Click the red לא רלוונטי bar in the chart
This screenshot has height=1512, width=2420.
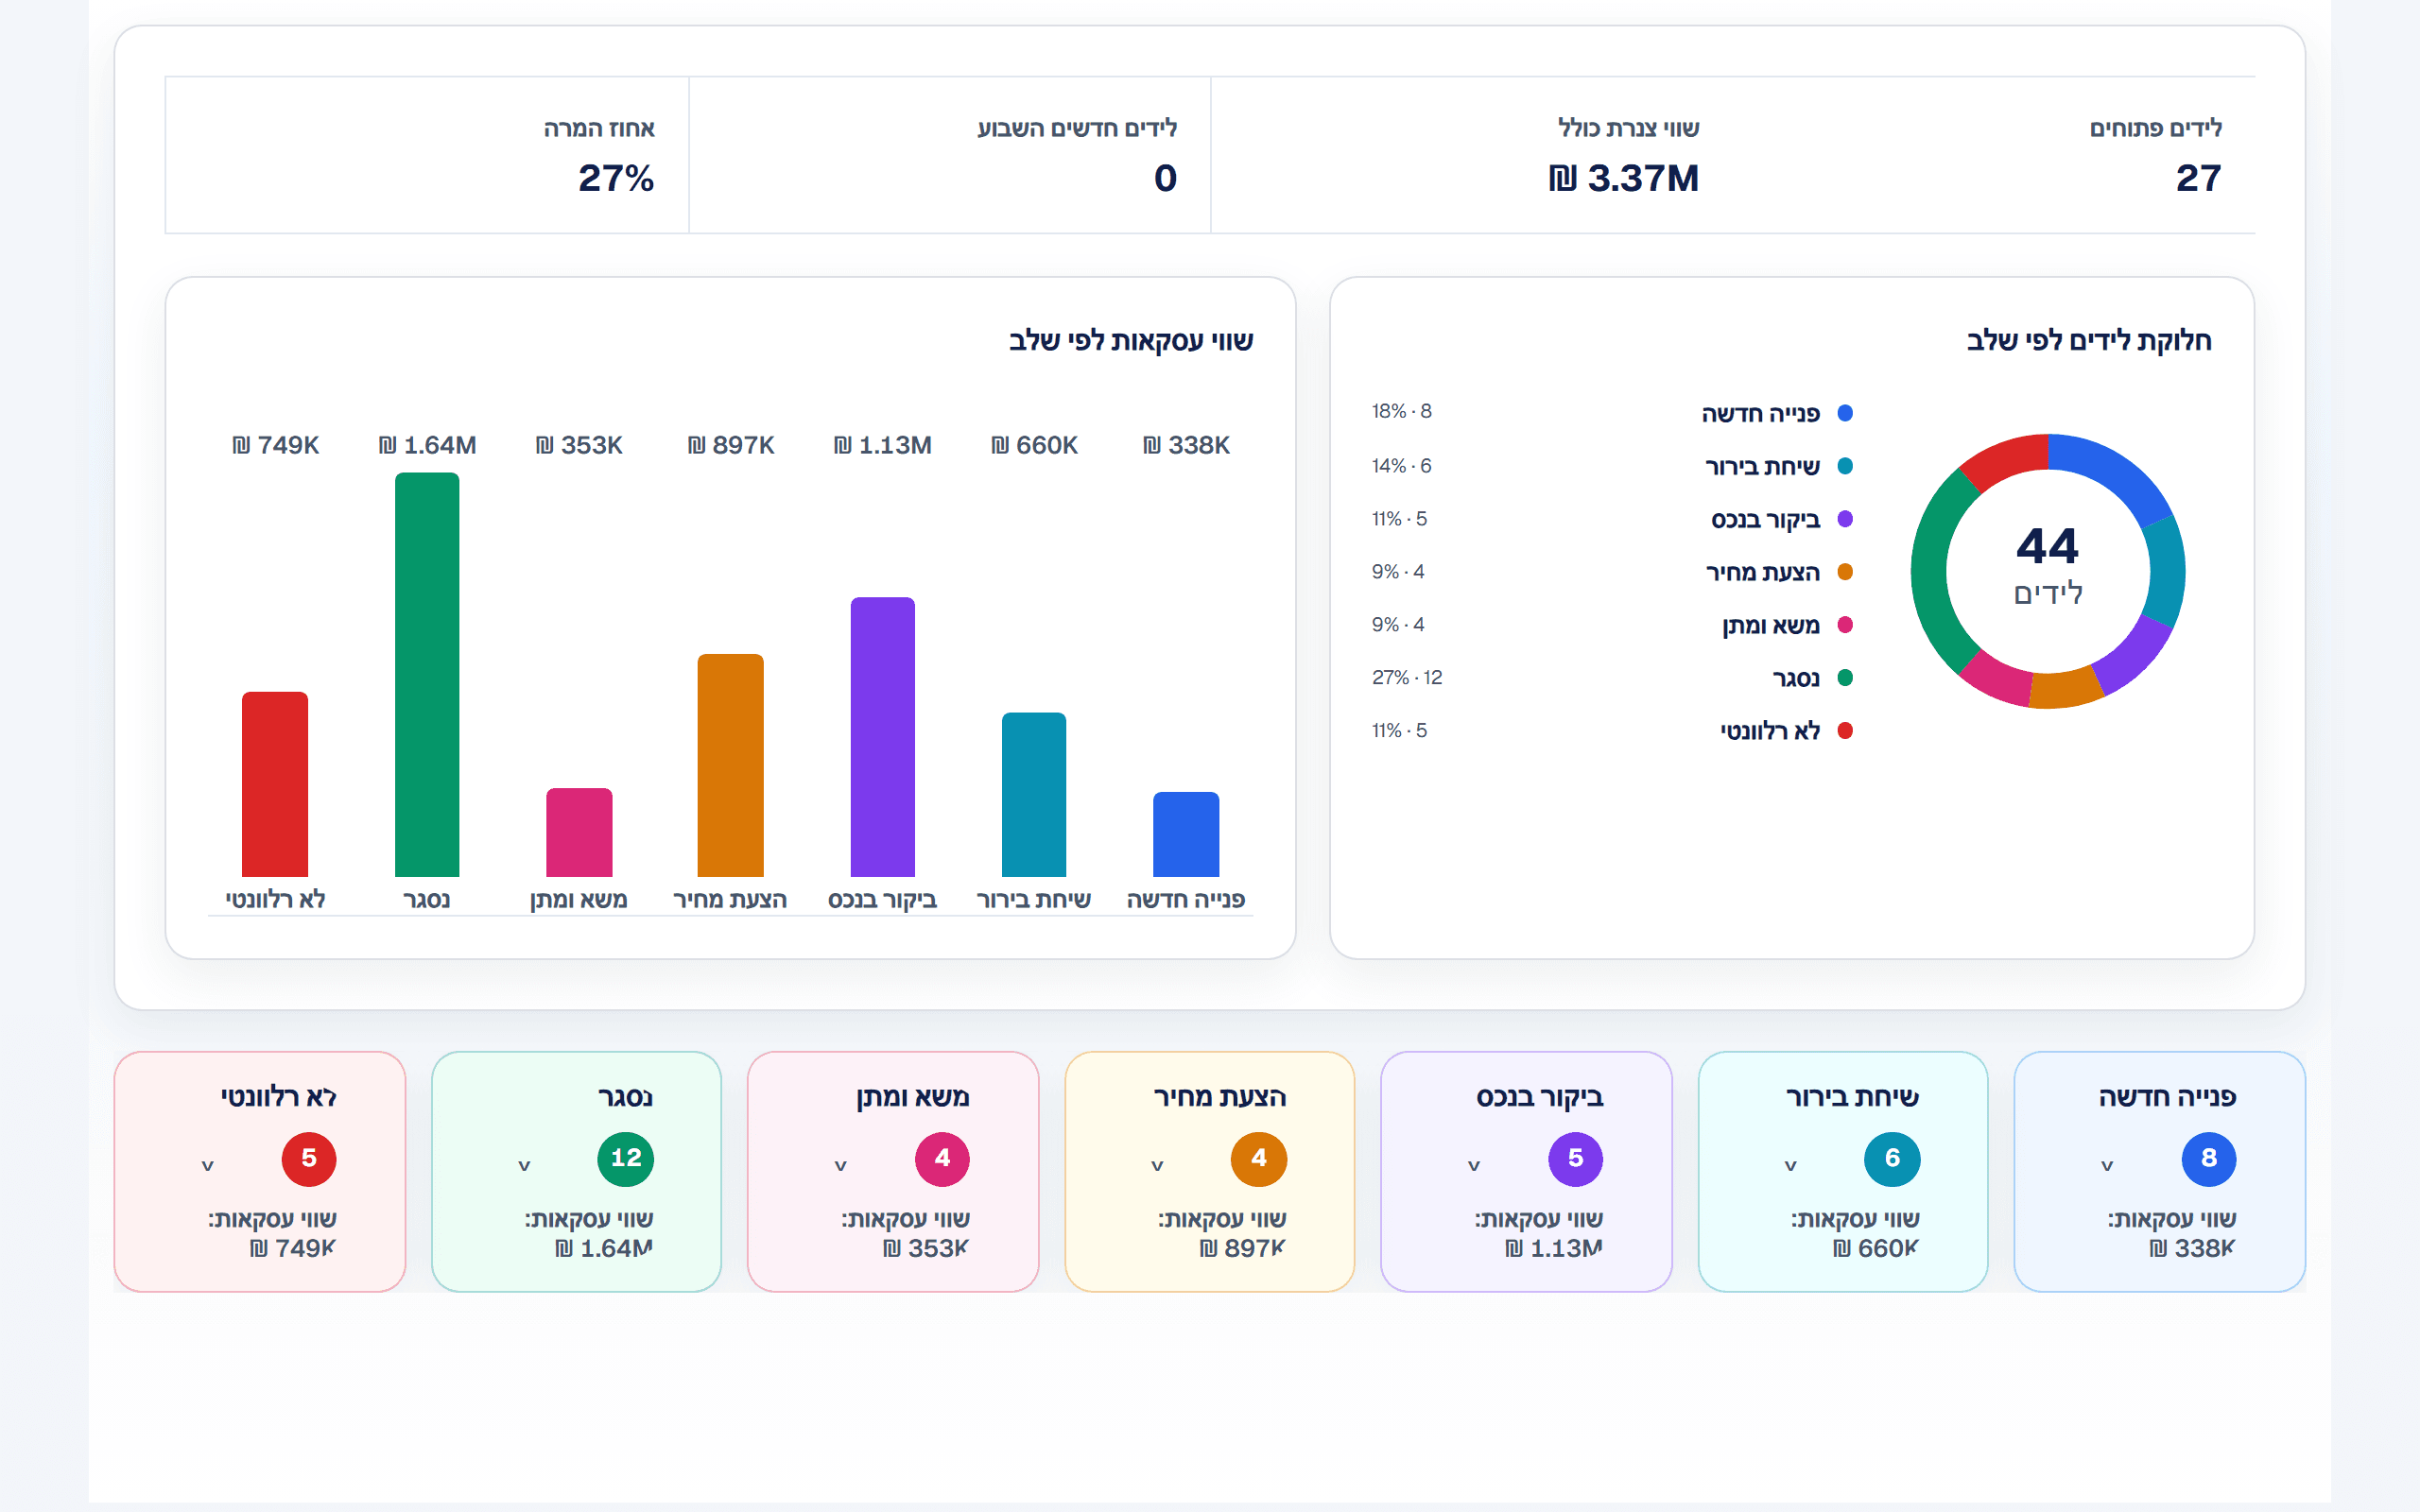275,784
